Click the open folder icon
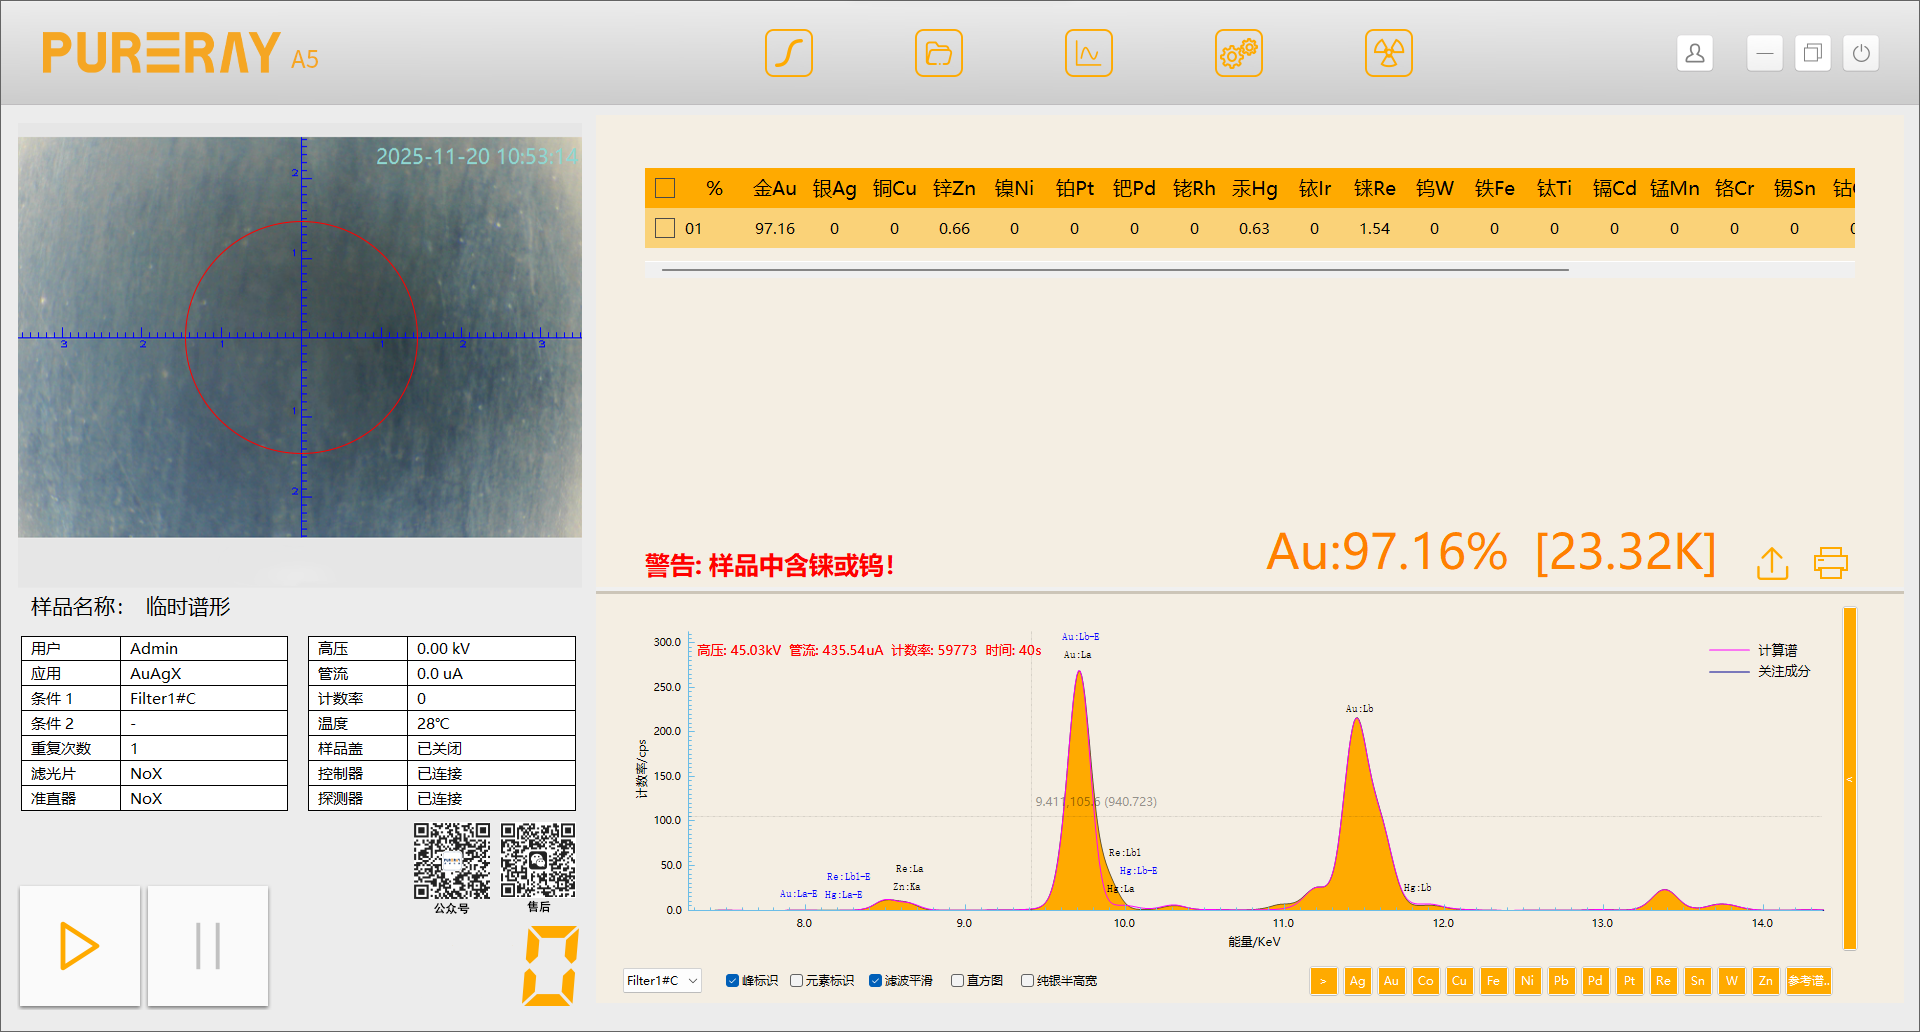1920x1032 pixels. (938, 53)
